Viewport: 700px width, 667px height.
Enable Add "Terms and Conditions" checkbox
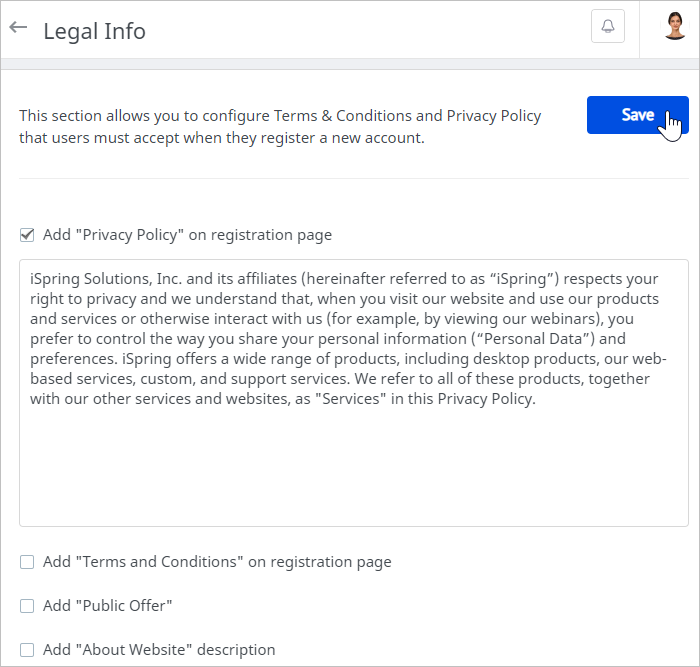(x=27, y=562)
